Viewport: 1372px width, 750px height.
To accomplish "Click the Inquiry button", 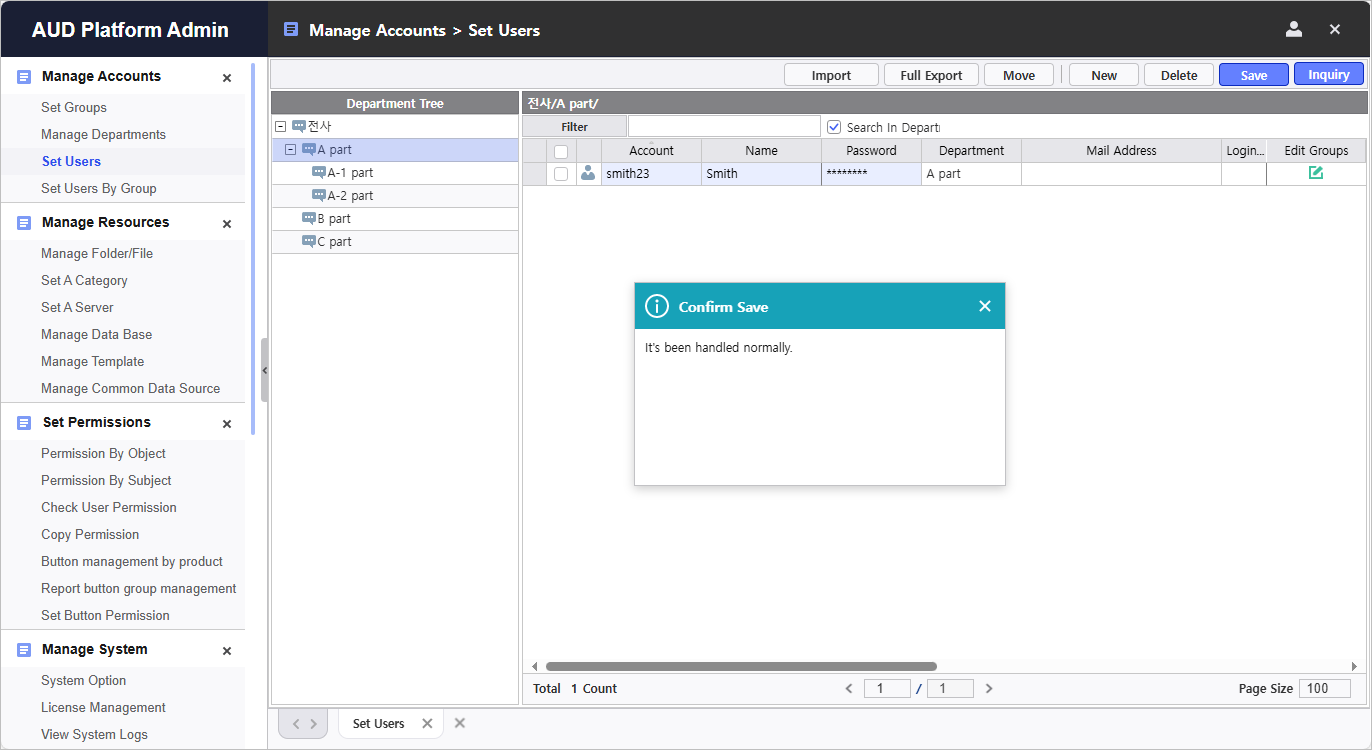I will pyautogui.click(x=1329, y=74).
